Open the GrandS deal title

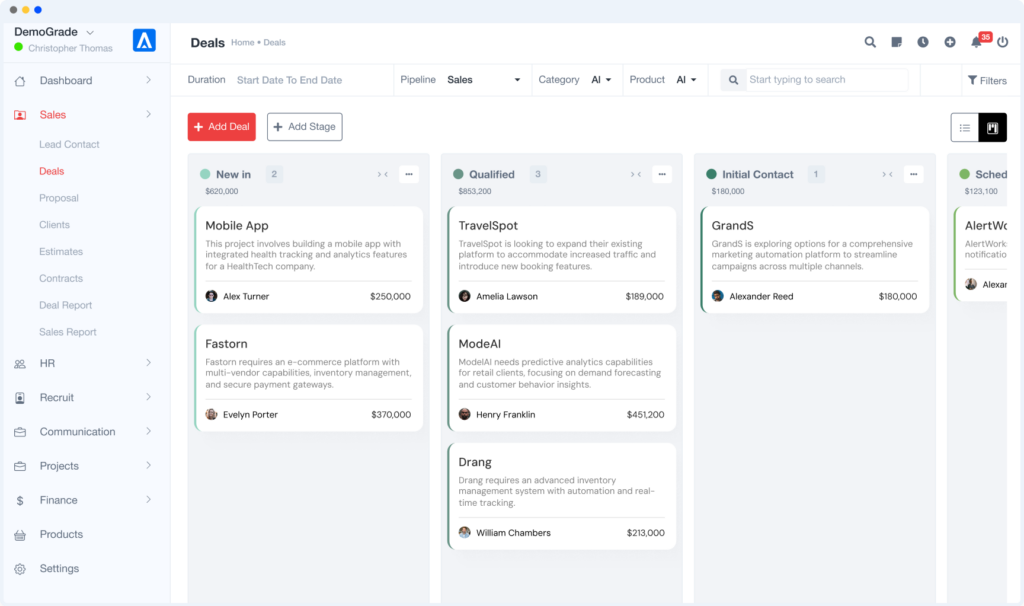[x=733, y=225]
